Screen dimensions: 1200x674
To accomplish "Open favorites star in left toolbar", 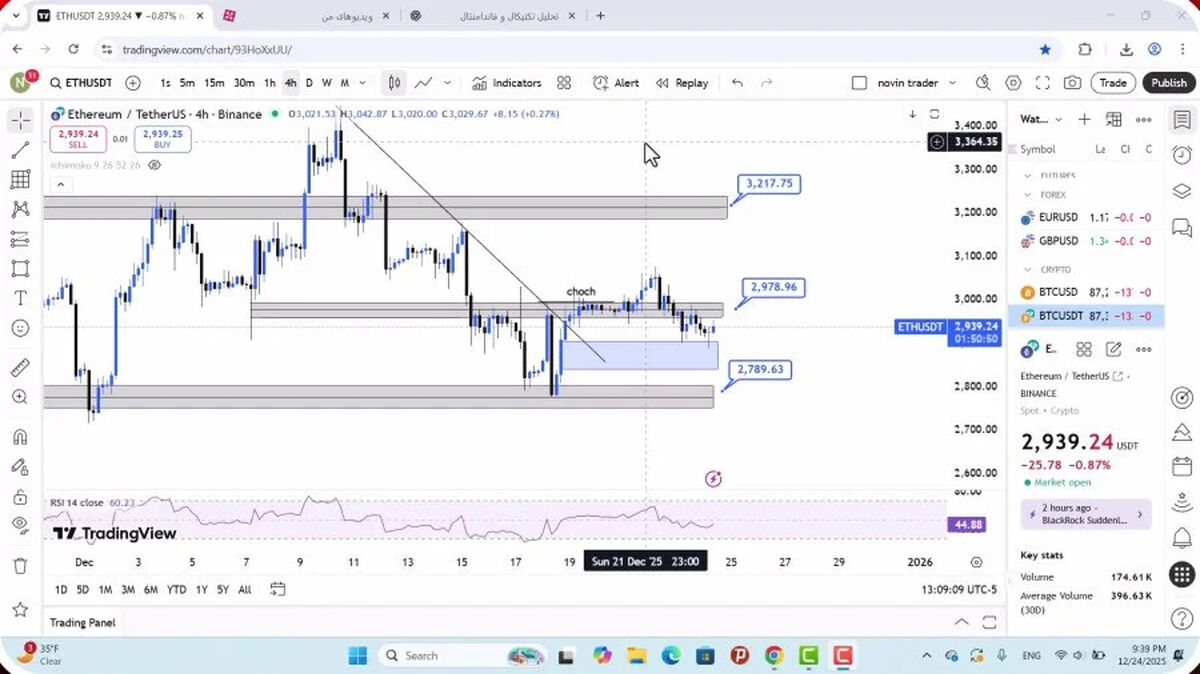I will (20, 609).
